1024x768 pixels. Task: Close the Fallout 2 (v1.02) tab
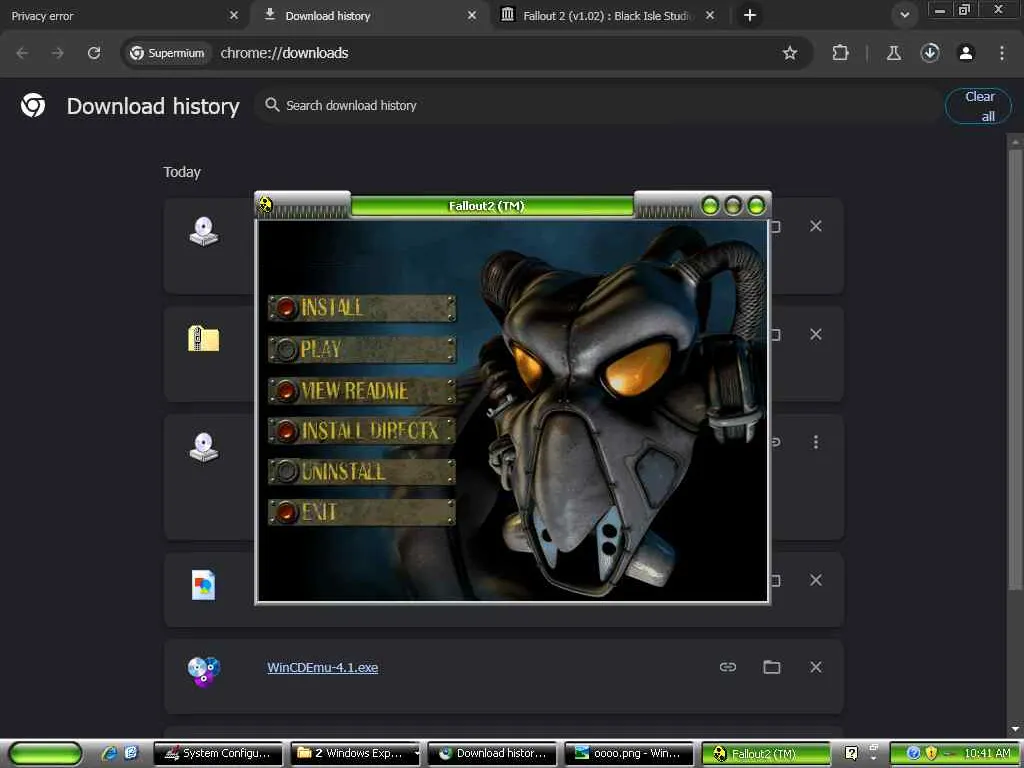(x=710, y=15)
